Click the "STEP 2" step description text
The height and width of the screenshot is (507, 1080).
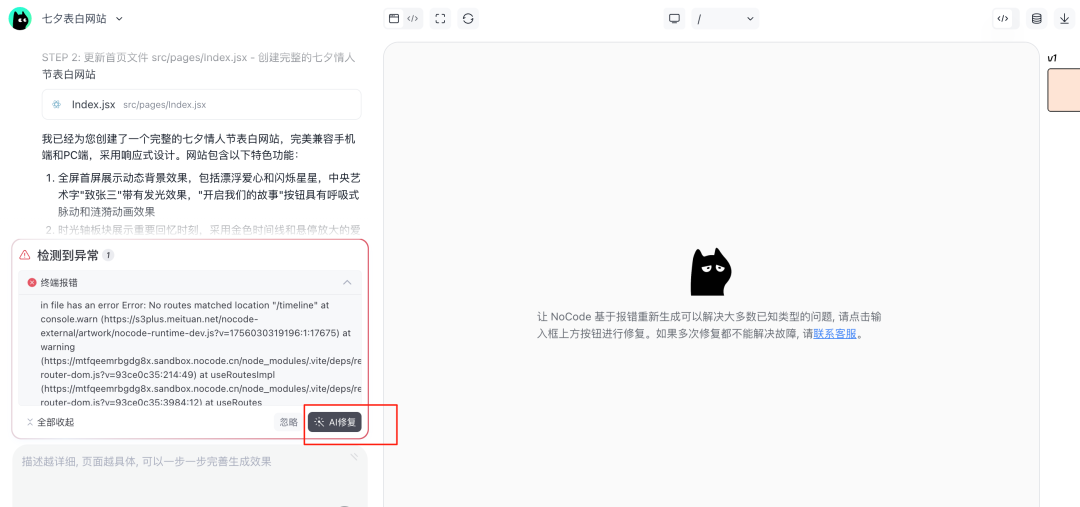click(x=198, y=65)
